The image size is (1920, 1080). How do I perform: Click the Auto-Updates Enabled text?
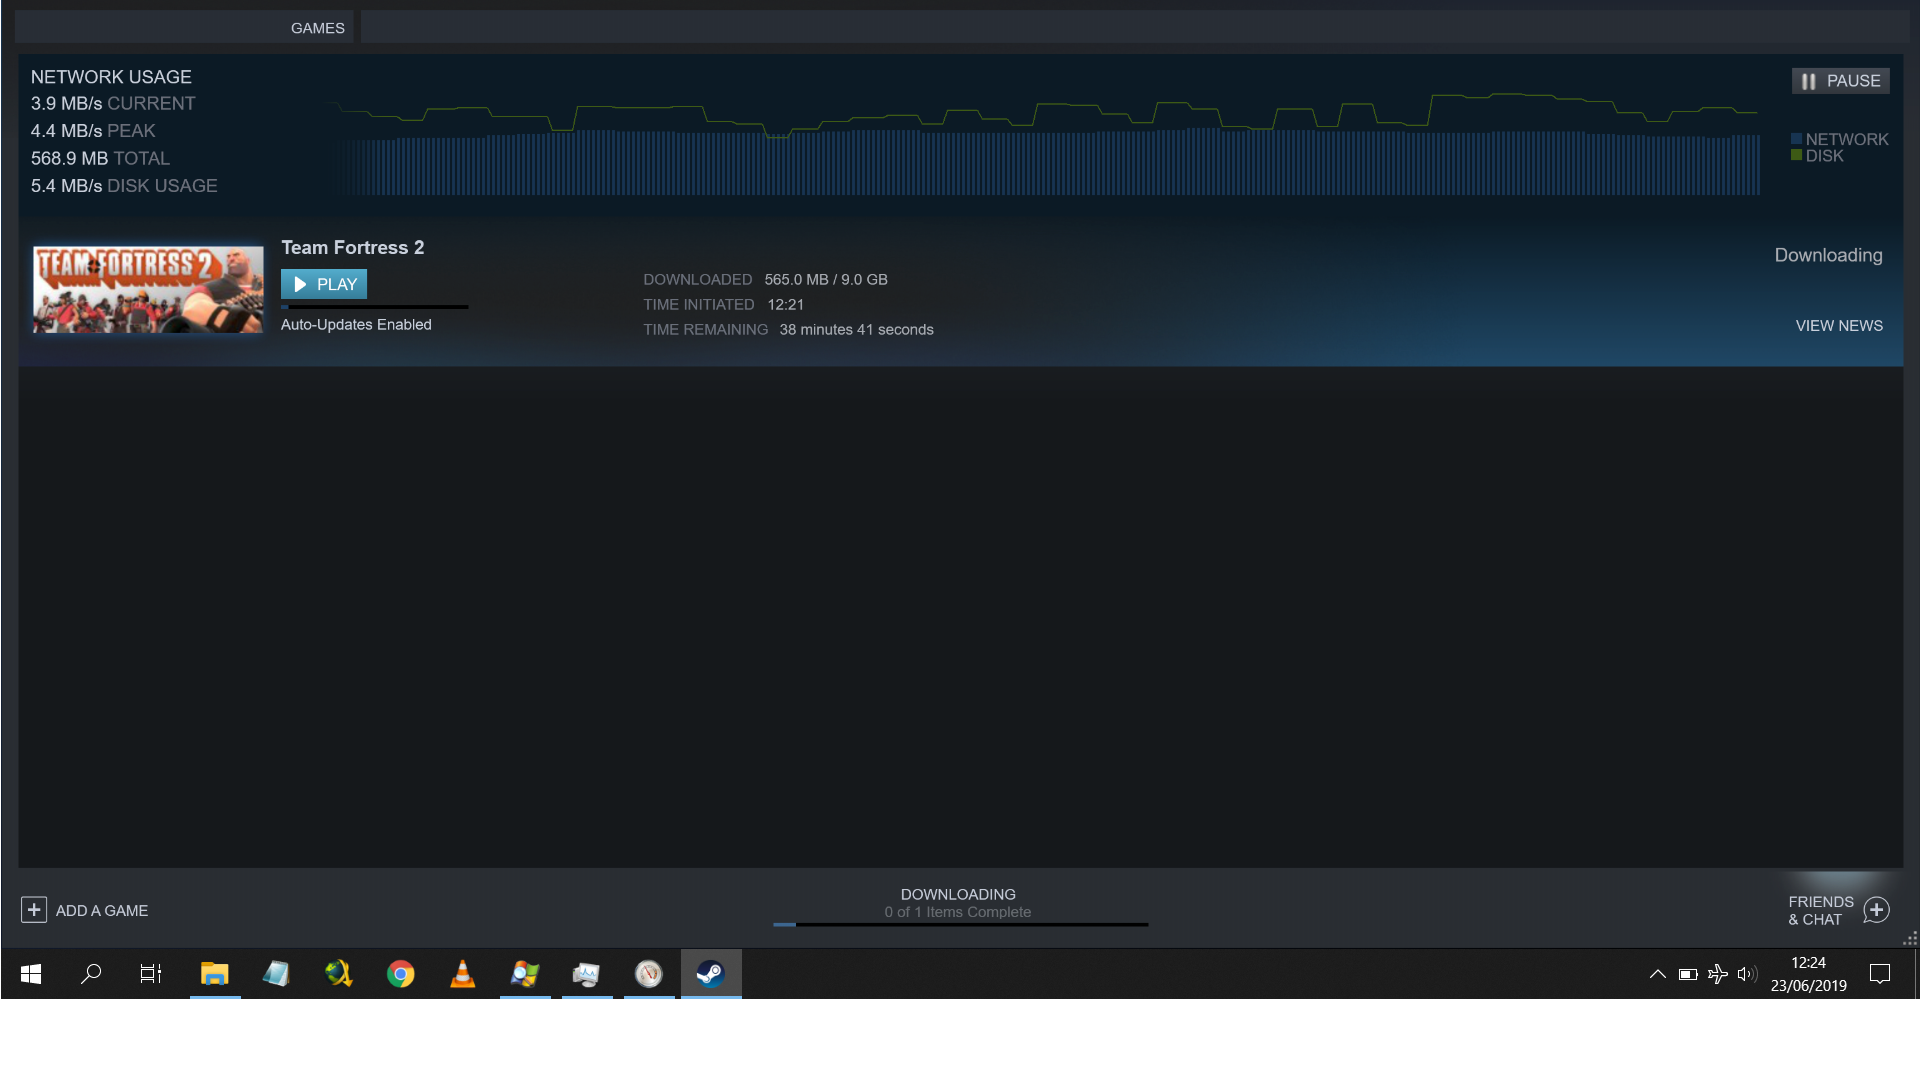(x=356, y=325)
